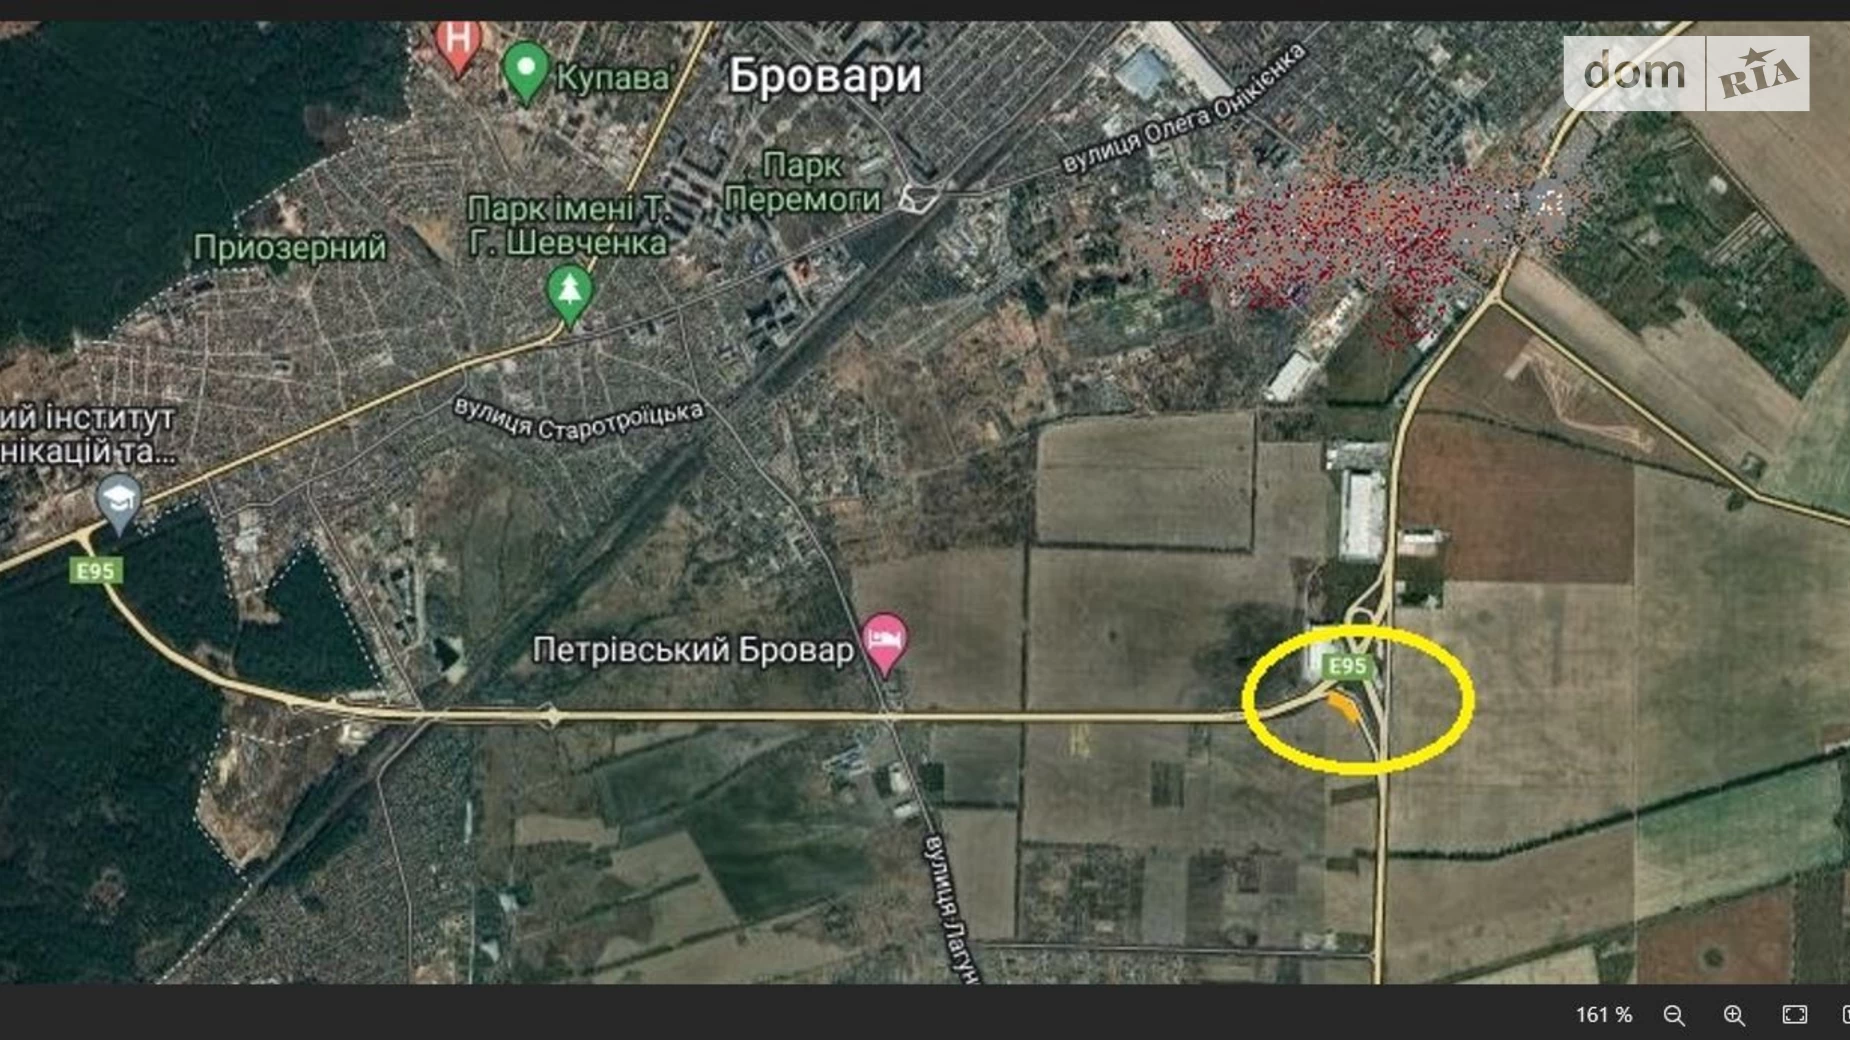Click the dom RIA watermark logo
Screen dimensions: 1850x1040
pyautogui.click(x=1686, y=73)
